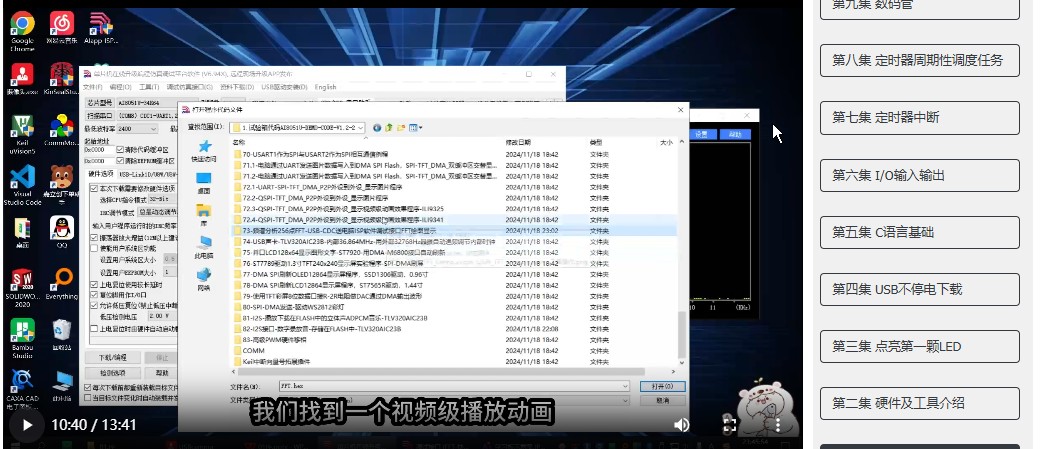Image resolution: width=1048 pixels, height=449 pixels.
Task: Toggle 上电复位使用较长延时 checkbox
Action: [x=94, y=285]
